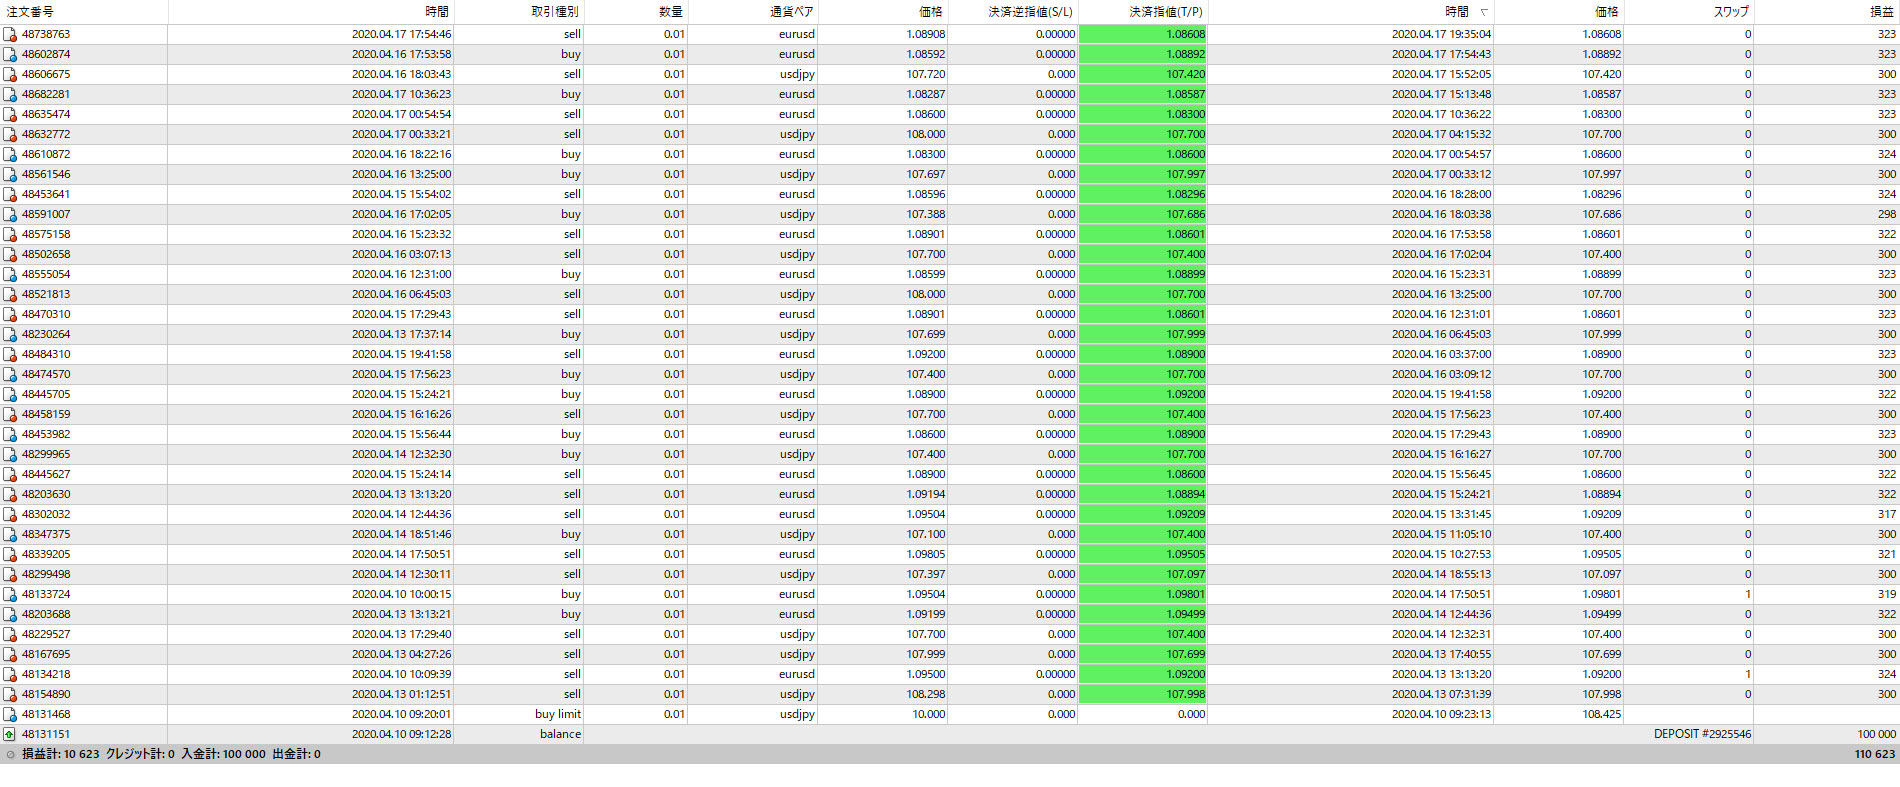
Task: Click the order icon for order 48738763
Action: (x=10, y=34)
